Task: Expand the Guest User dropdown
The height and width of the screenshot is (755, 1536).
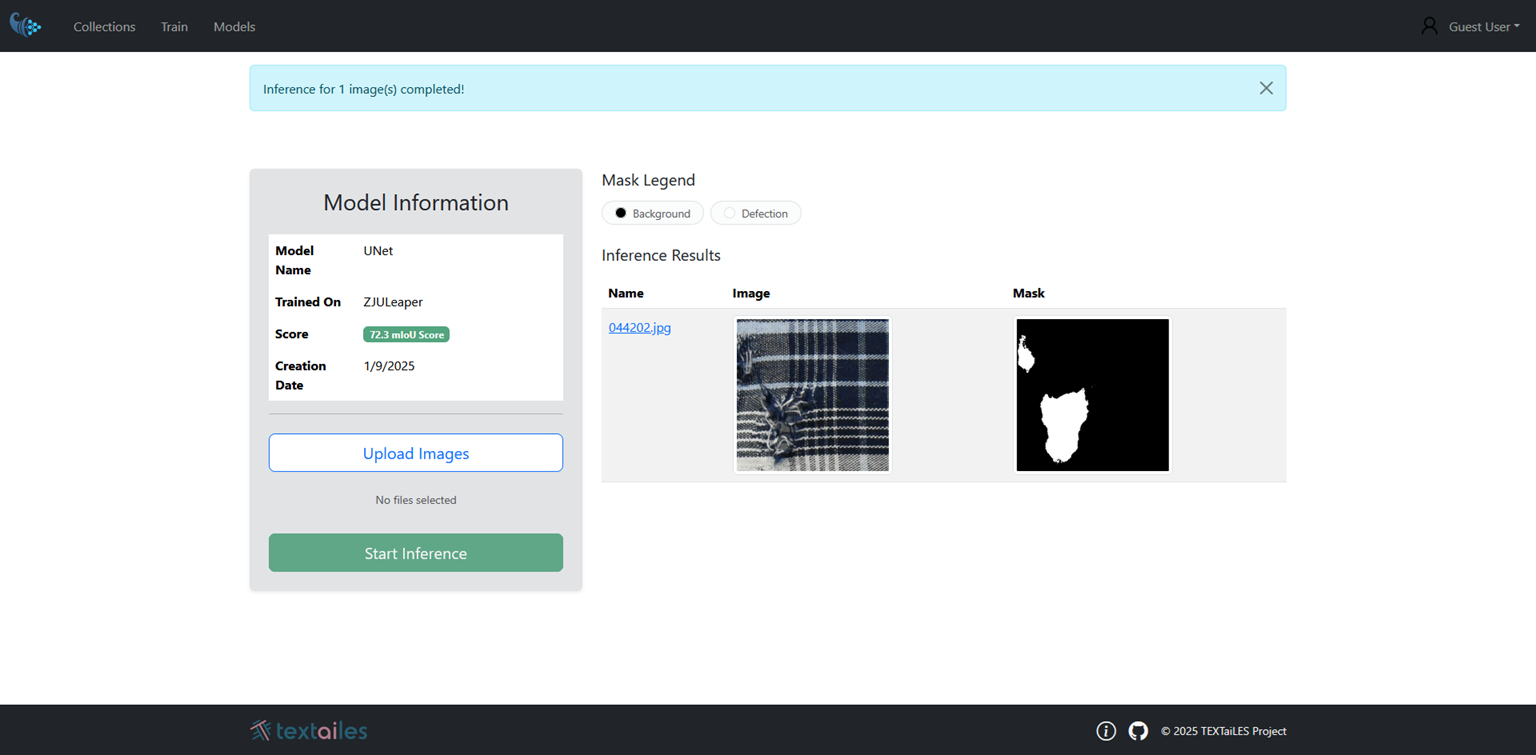Action: (x=1483, y=27)
